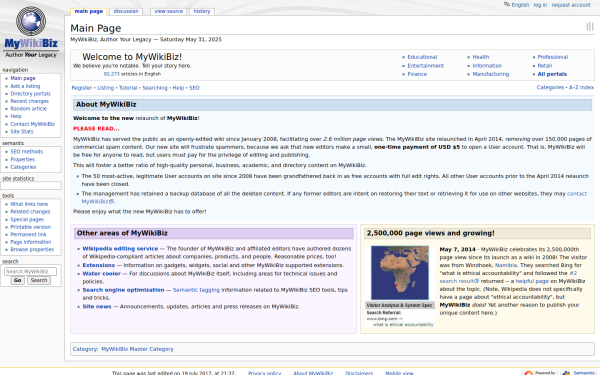Open the Retail portal link
Viewport: 600px width, 375px height.
point(545,66)
